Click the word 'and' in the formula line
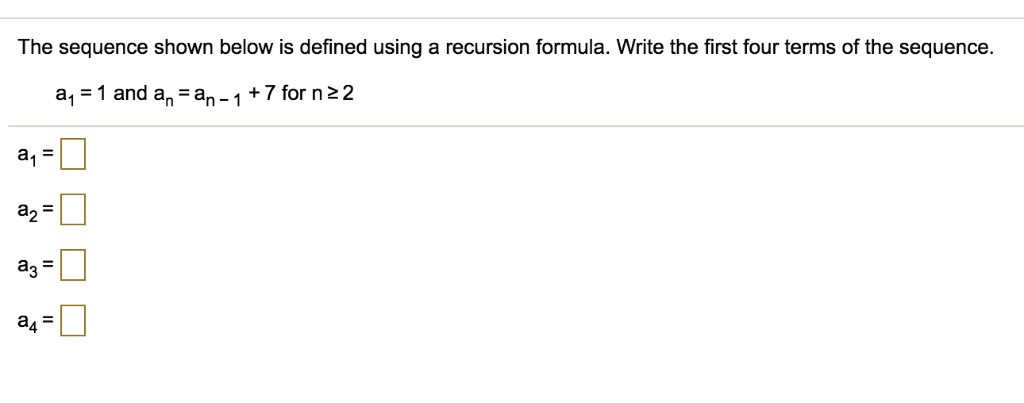 131,94
